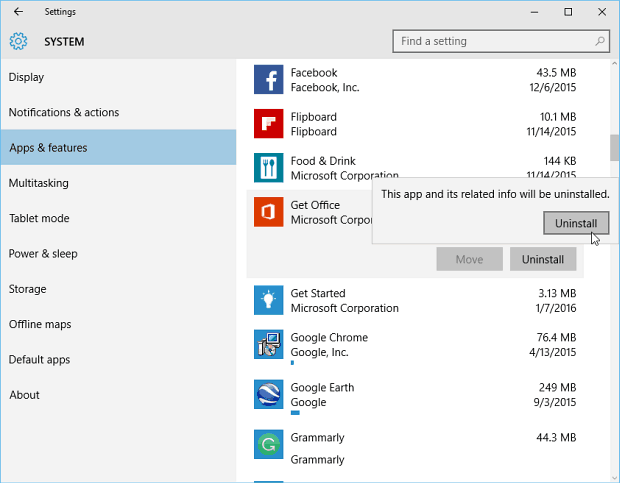Select the Food & Drink app icon
620x483 pixels.
pos(268,168)
